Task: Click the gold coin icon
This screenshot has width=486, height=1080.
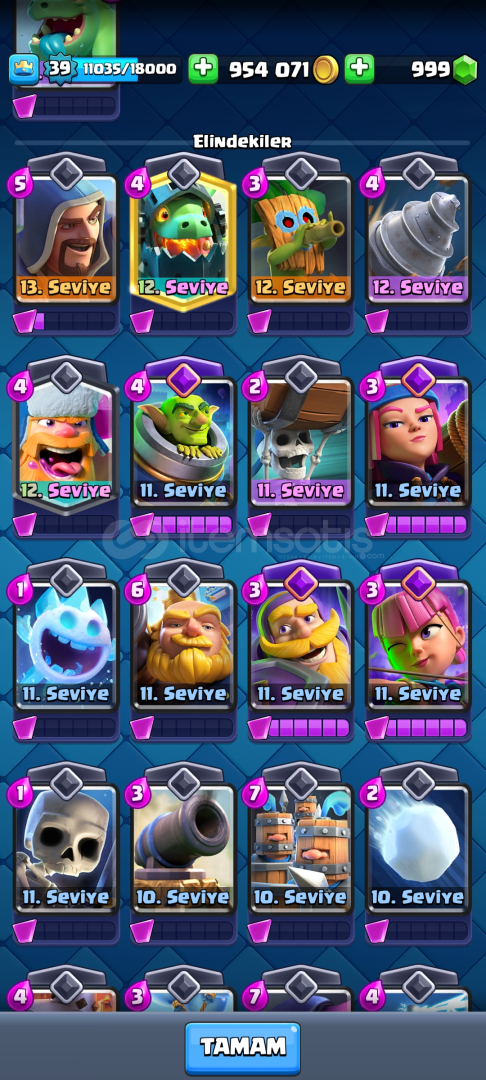Action: 326,70
